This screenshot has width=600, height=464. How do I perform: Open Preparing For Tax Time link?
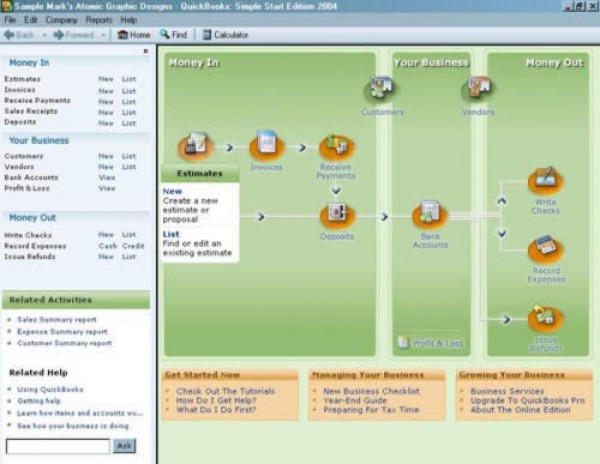[371, 410]
